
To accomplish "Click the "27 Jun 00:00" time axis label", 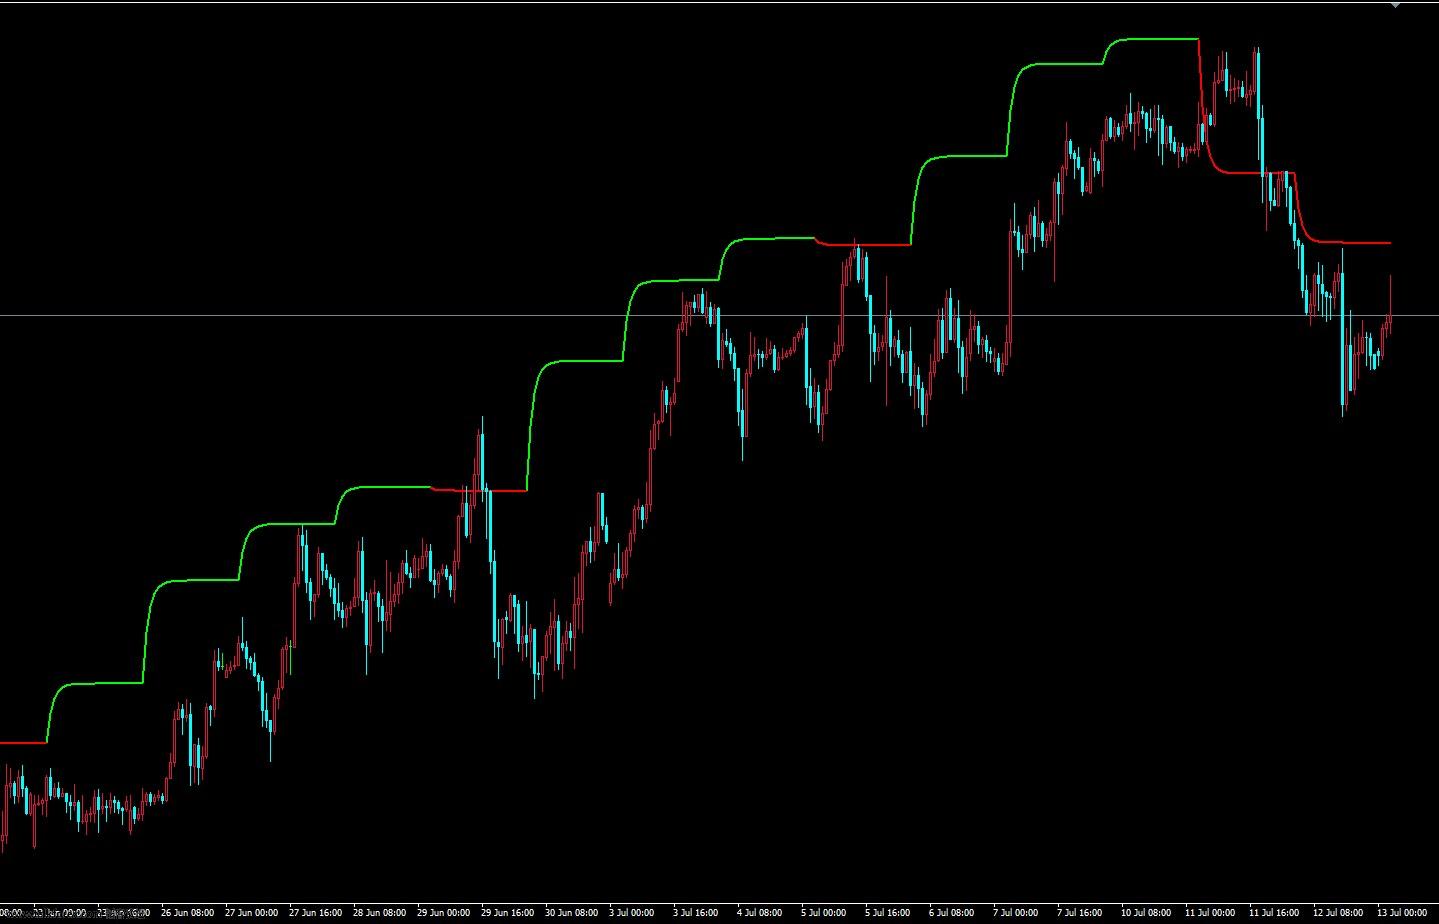I will click(252, 912).
